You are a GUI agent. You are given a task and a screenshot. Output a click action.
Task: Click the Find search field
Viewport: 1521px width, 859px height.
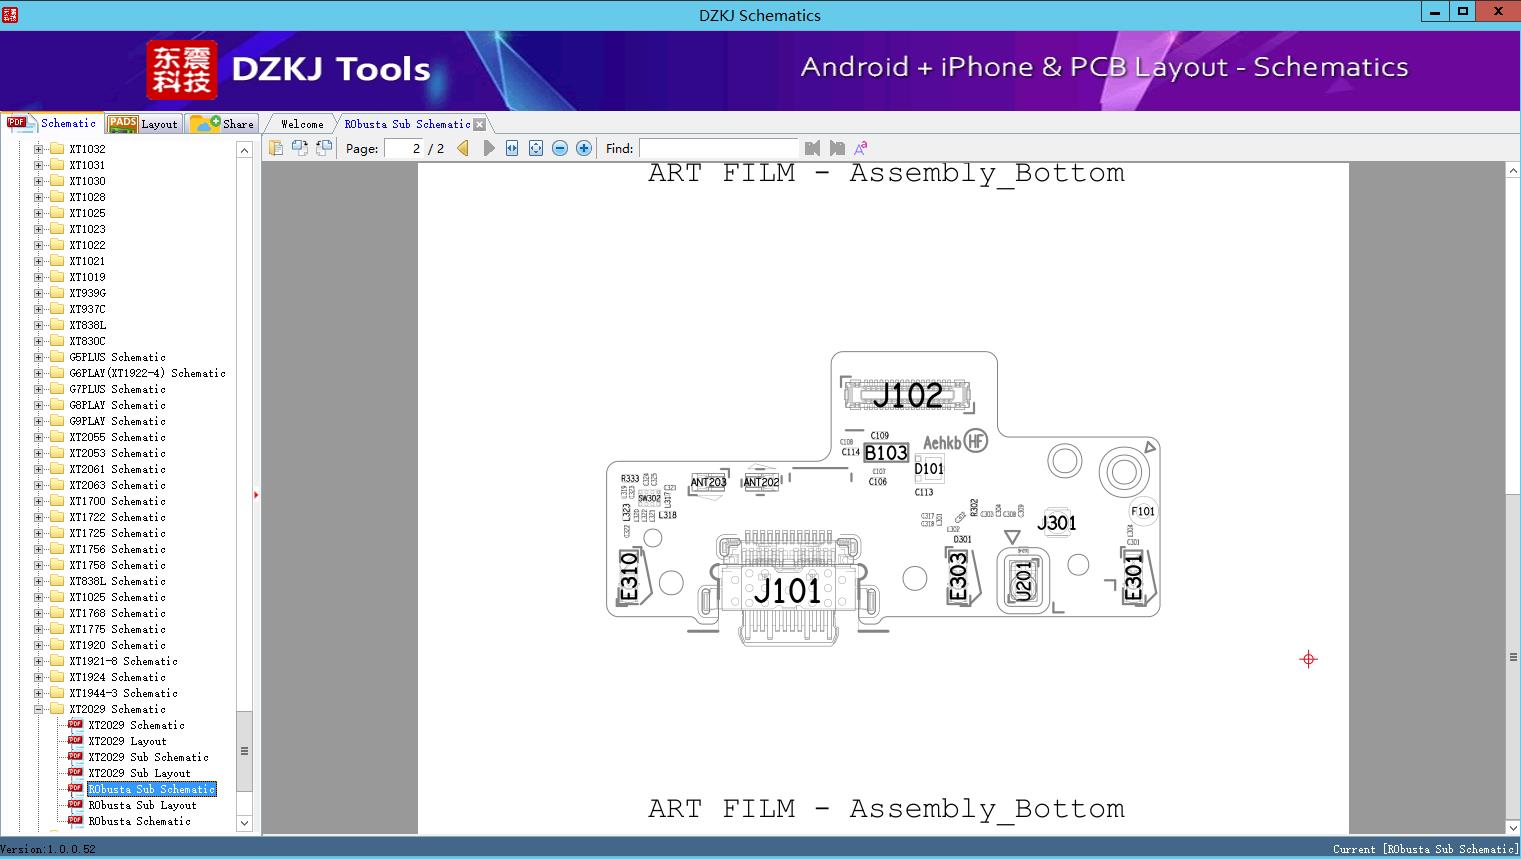coord(718,148)
